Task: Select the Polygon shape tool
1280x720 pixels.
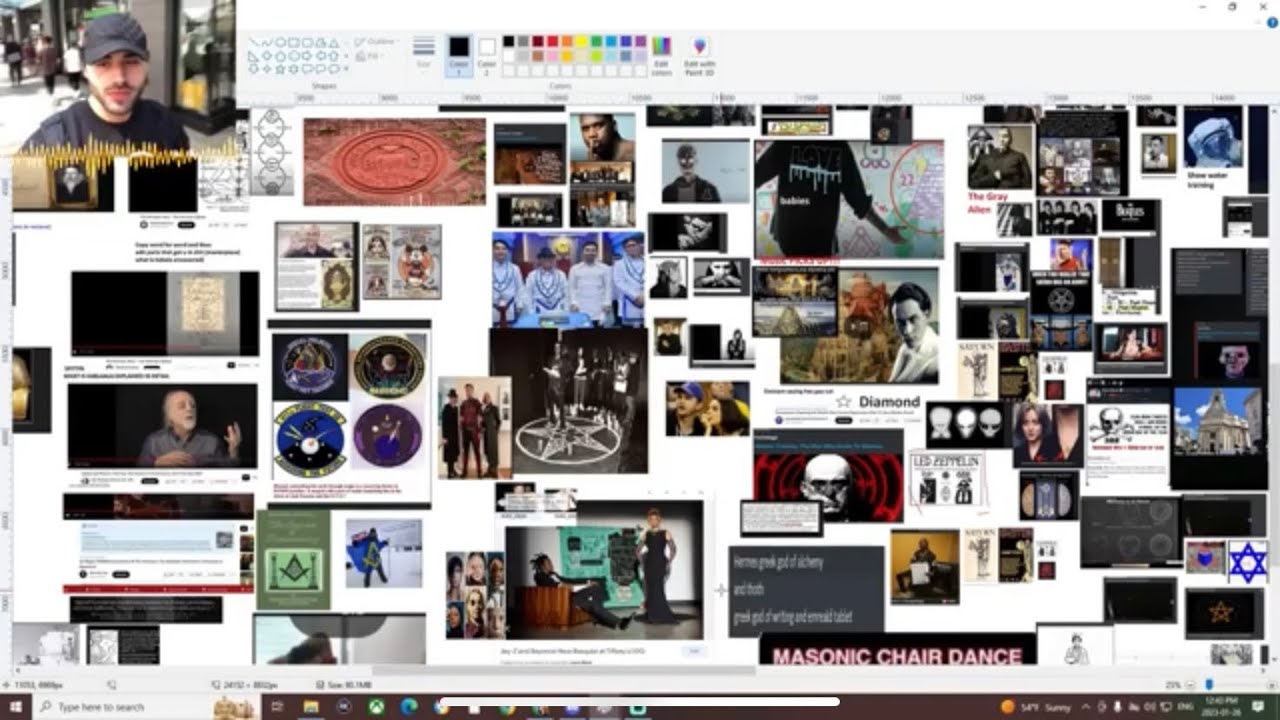Action: [319, 43]
